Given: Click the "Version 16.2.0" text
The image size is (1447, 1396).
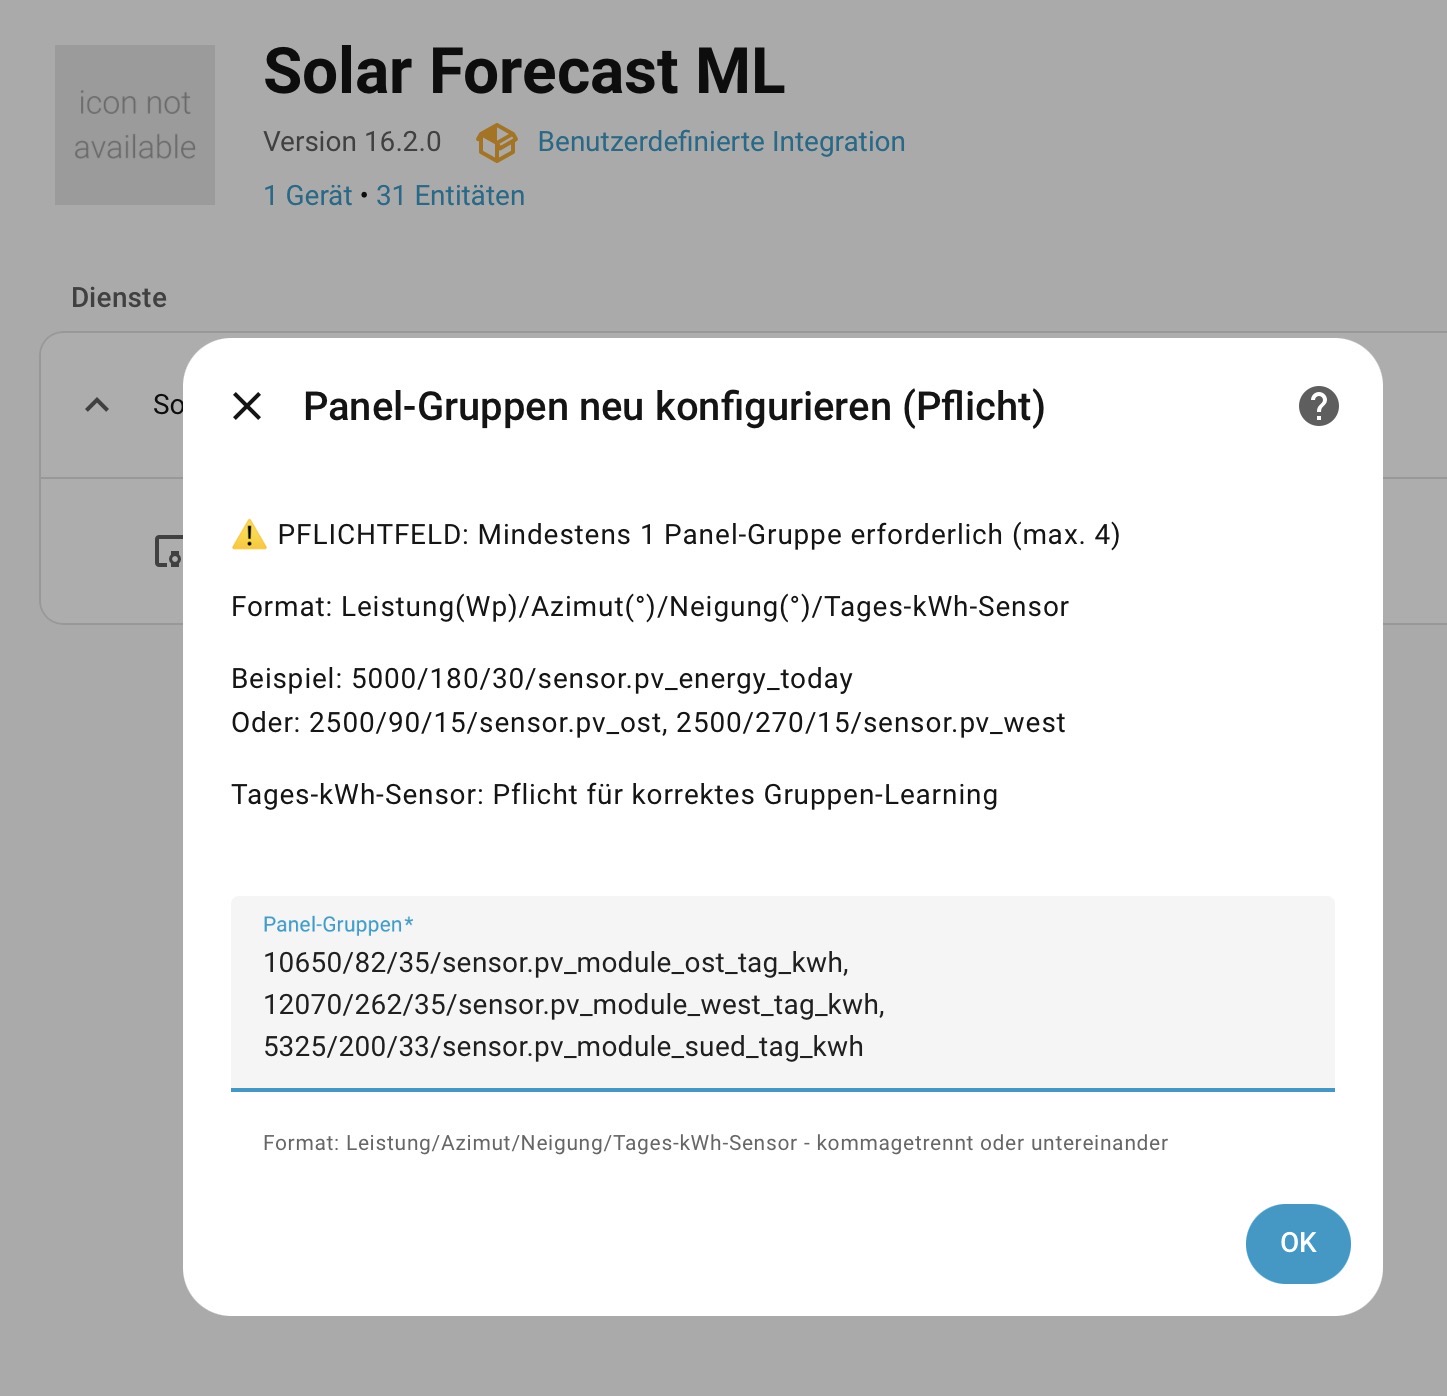Looking at the screenshot, I should coord(352,142).
